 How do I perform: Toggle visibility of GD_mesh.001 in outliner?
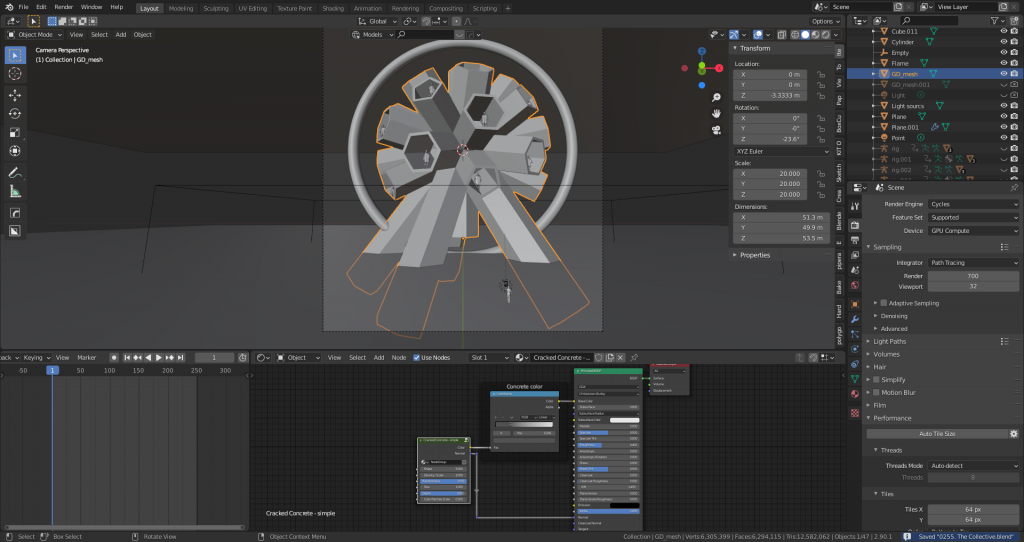pyautogui.click(x=1004, y=85)
